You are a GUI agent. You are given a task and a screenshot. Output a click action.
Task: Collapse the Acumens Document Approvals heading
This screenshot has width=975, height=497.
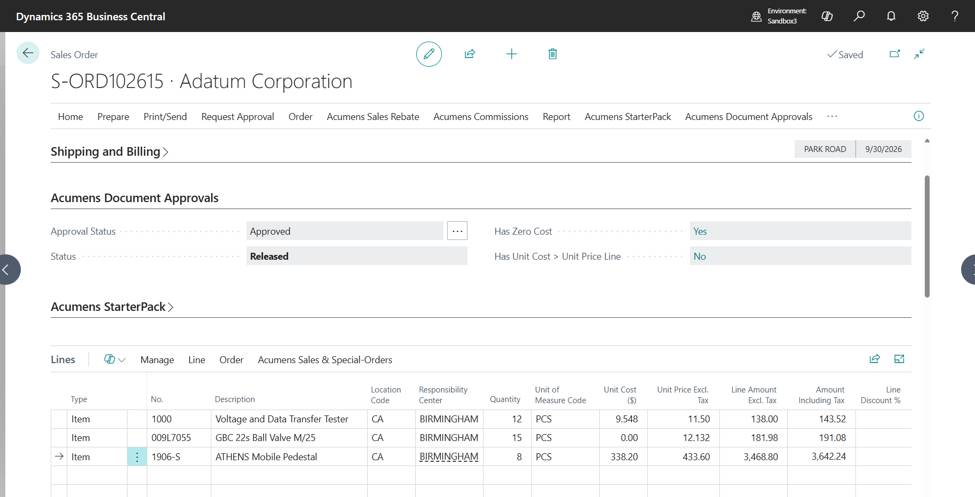tap(134, 198)
